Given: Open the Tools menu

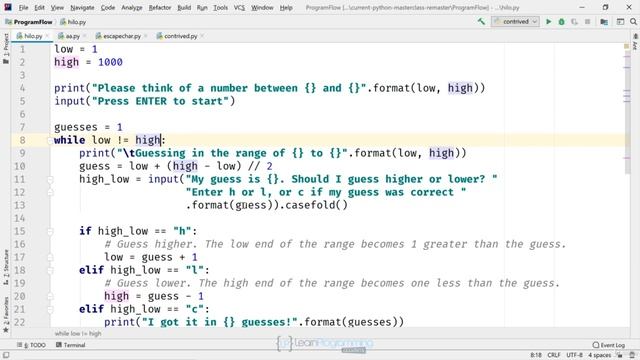Looking at the screenshot, I should pyautogui.click(x=220, y=7).
